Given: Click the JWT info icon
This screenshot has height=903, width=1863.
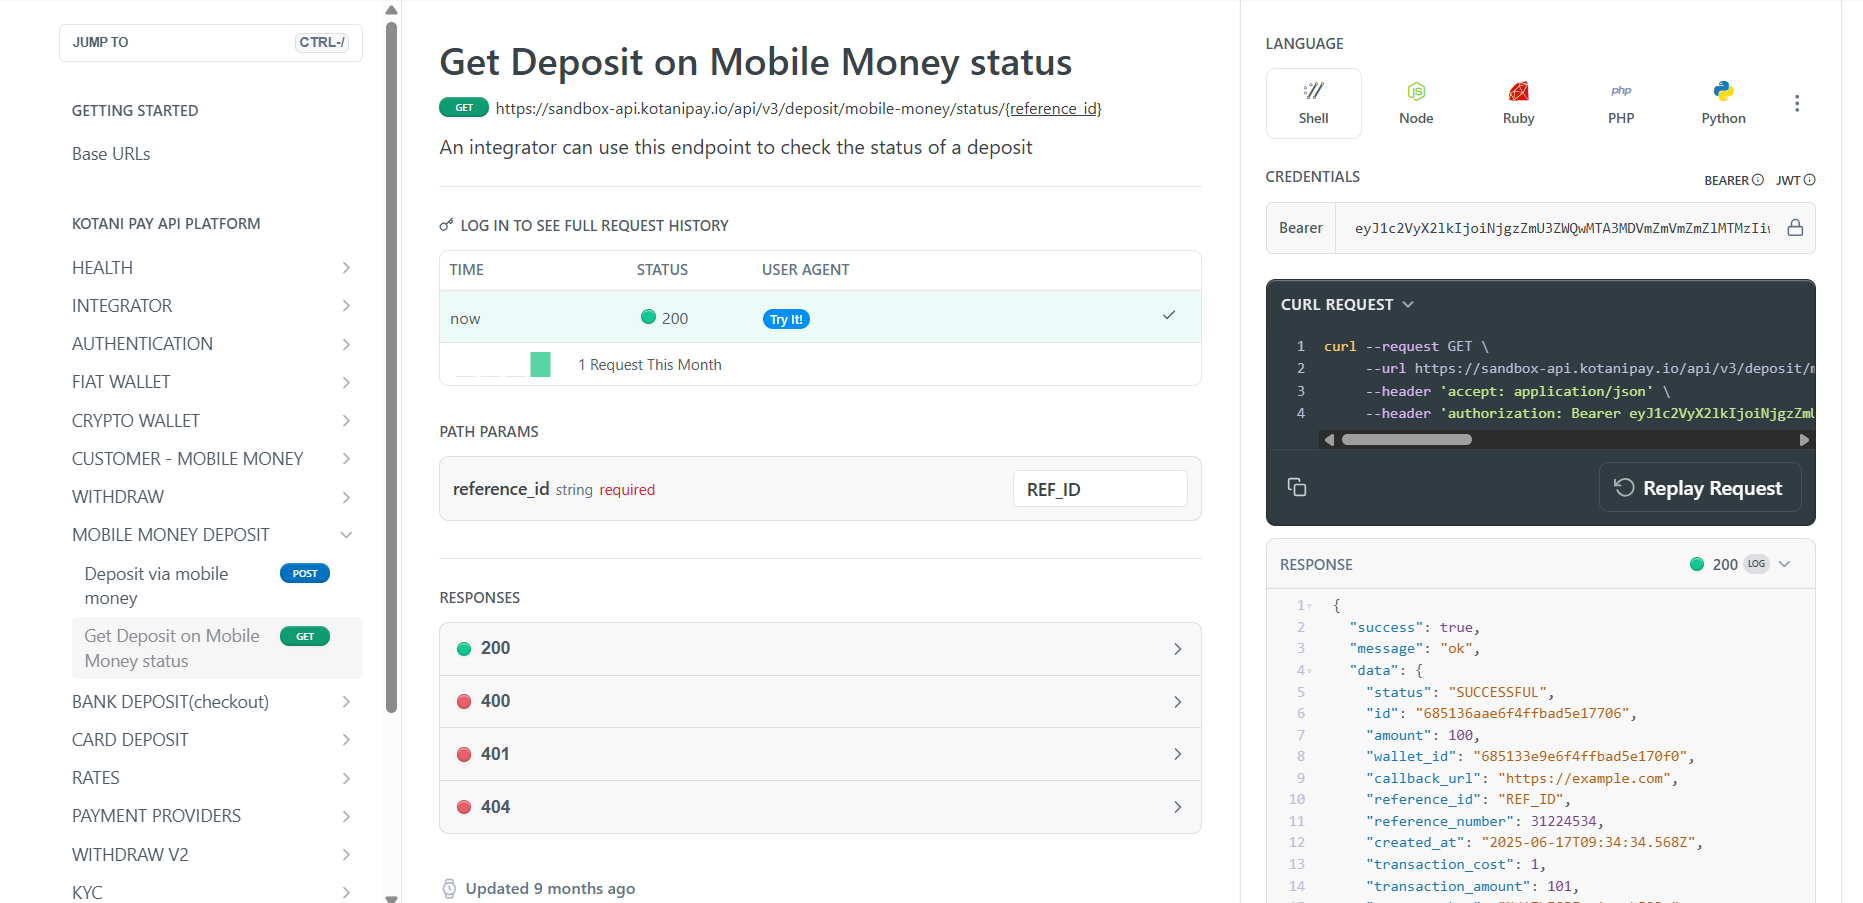Looking at the screenshot, I should click(1809, 180).
